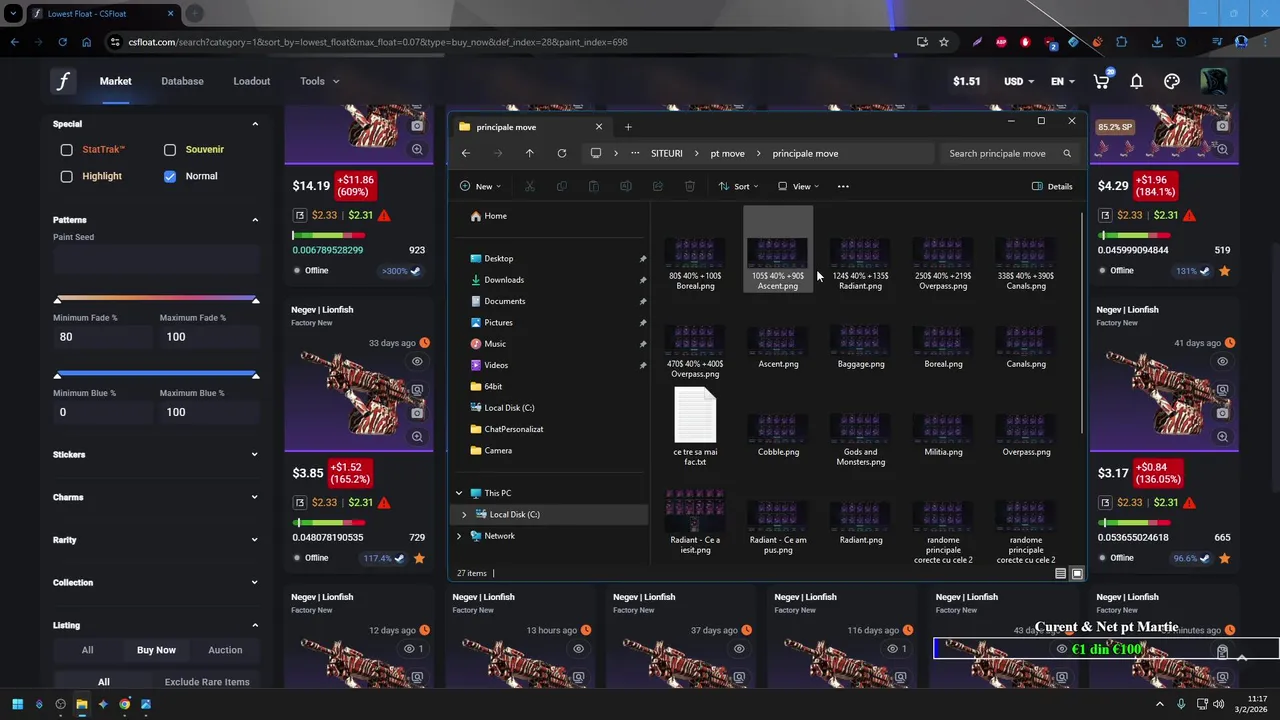Image resolution: width=1280 pixels, height=720 pixels.
Task: Switch Explorer to details list view button
Action: (x=1060, y=573)
